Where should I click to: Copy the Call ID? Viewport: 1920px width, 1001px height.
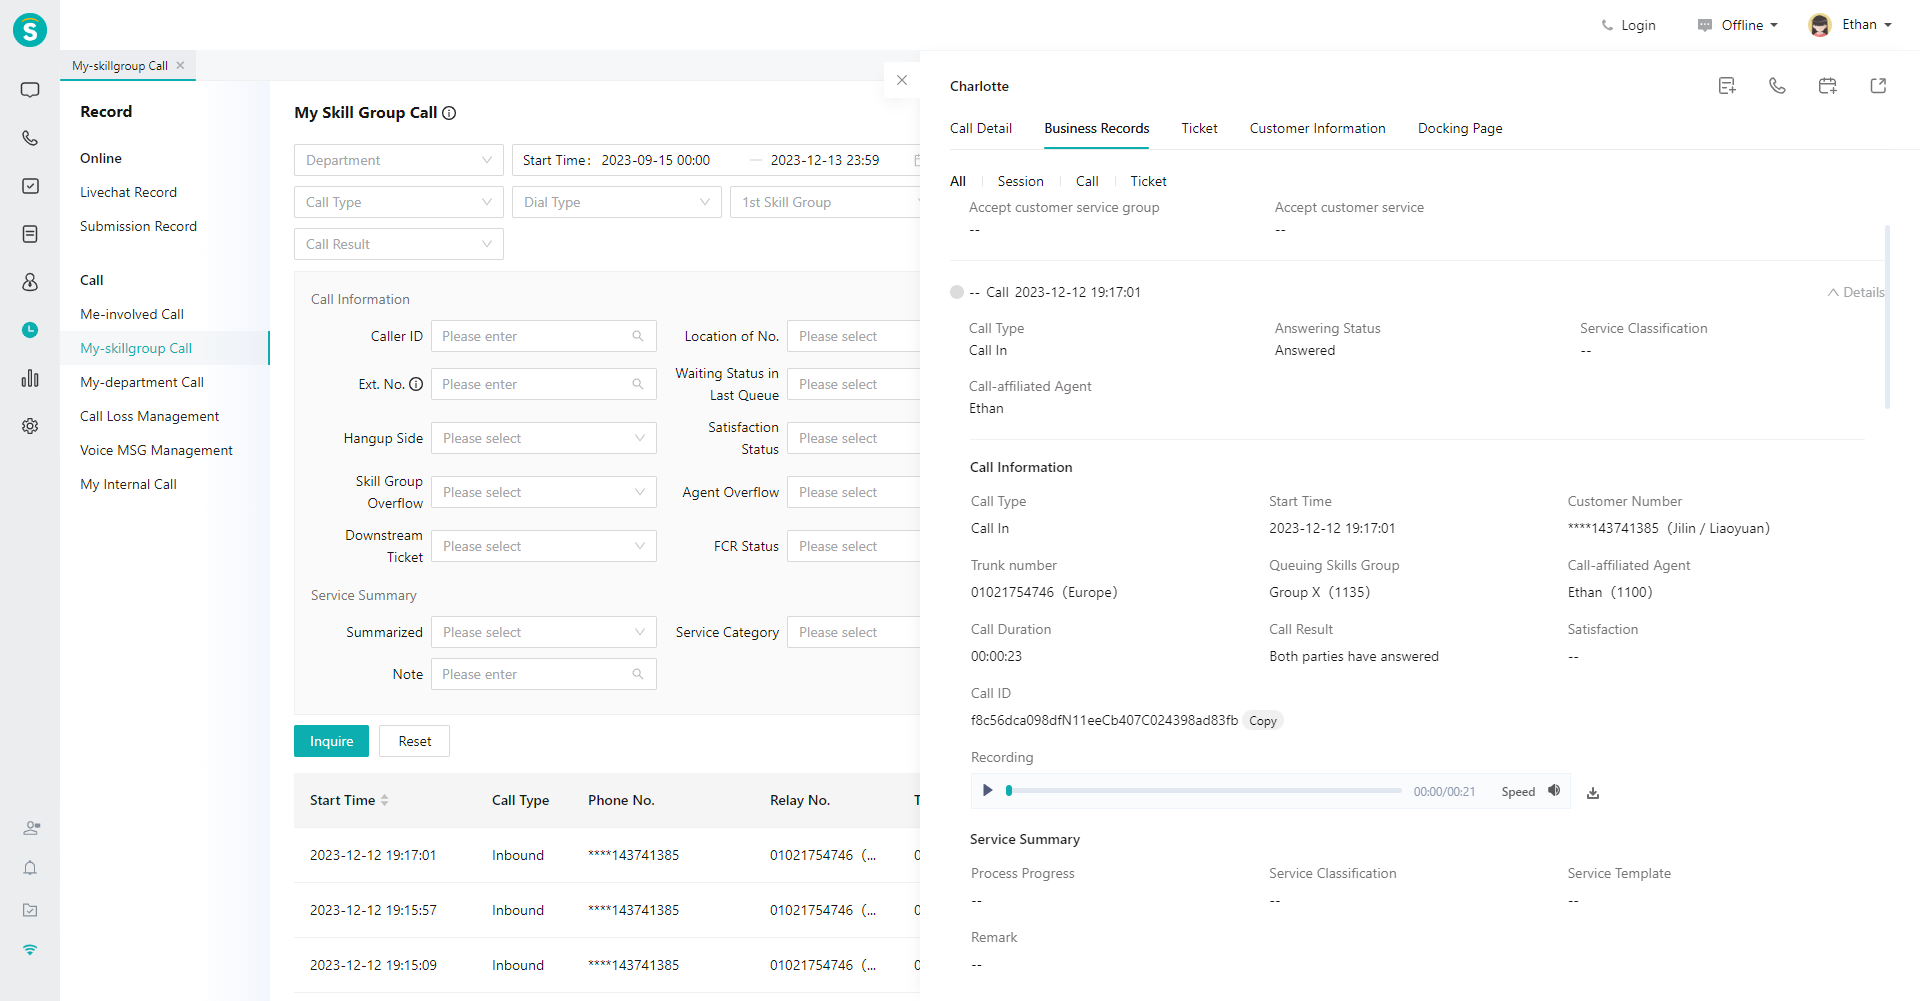(1263, 721)
